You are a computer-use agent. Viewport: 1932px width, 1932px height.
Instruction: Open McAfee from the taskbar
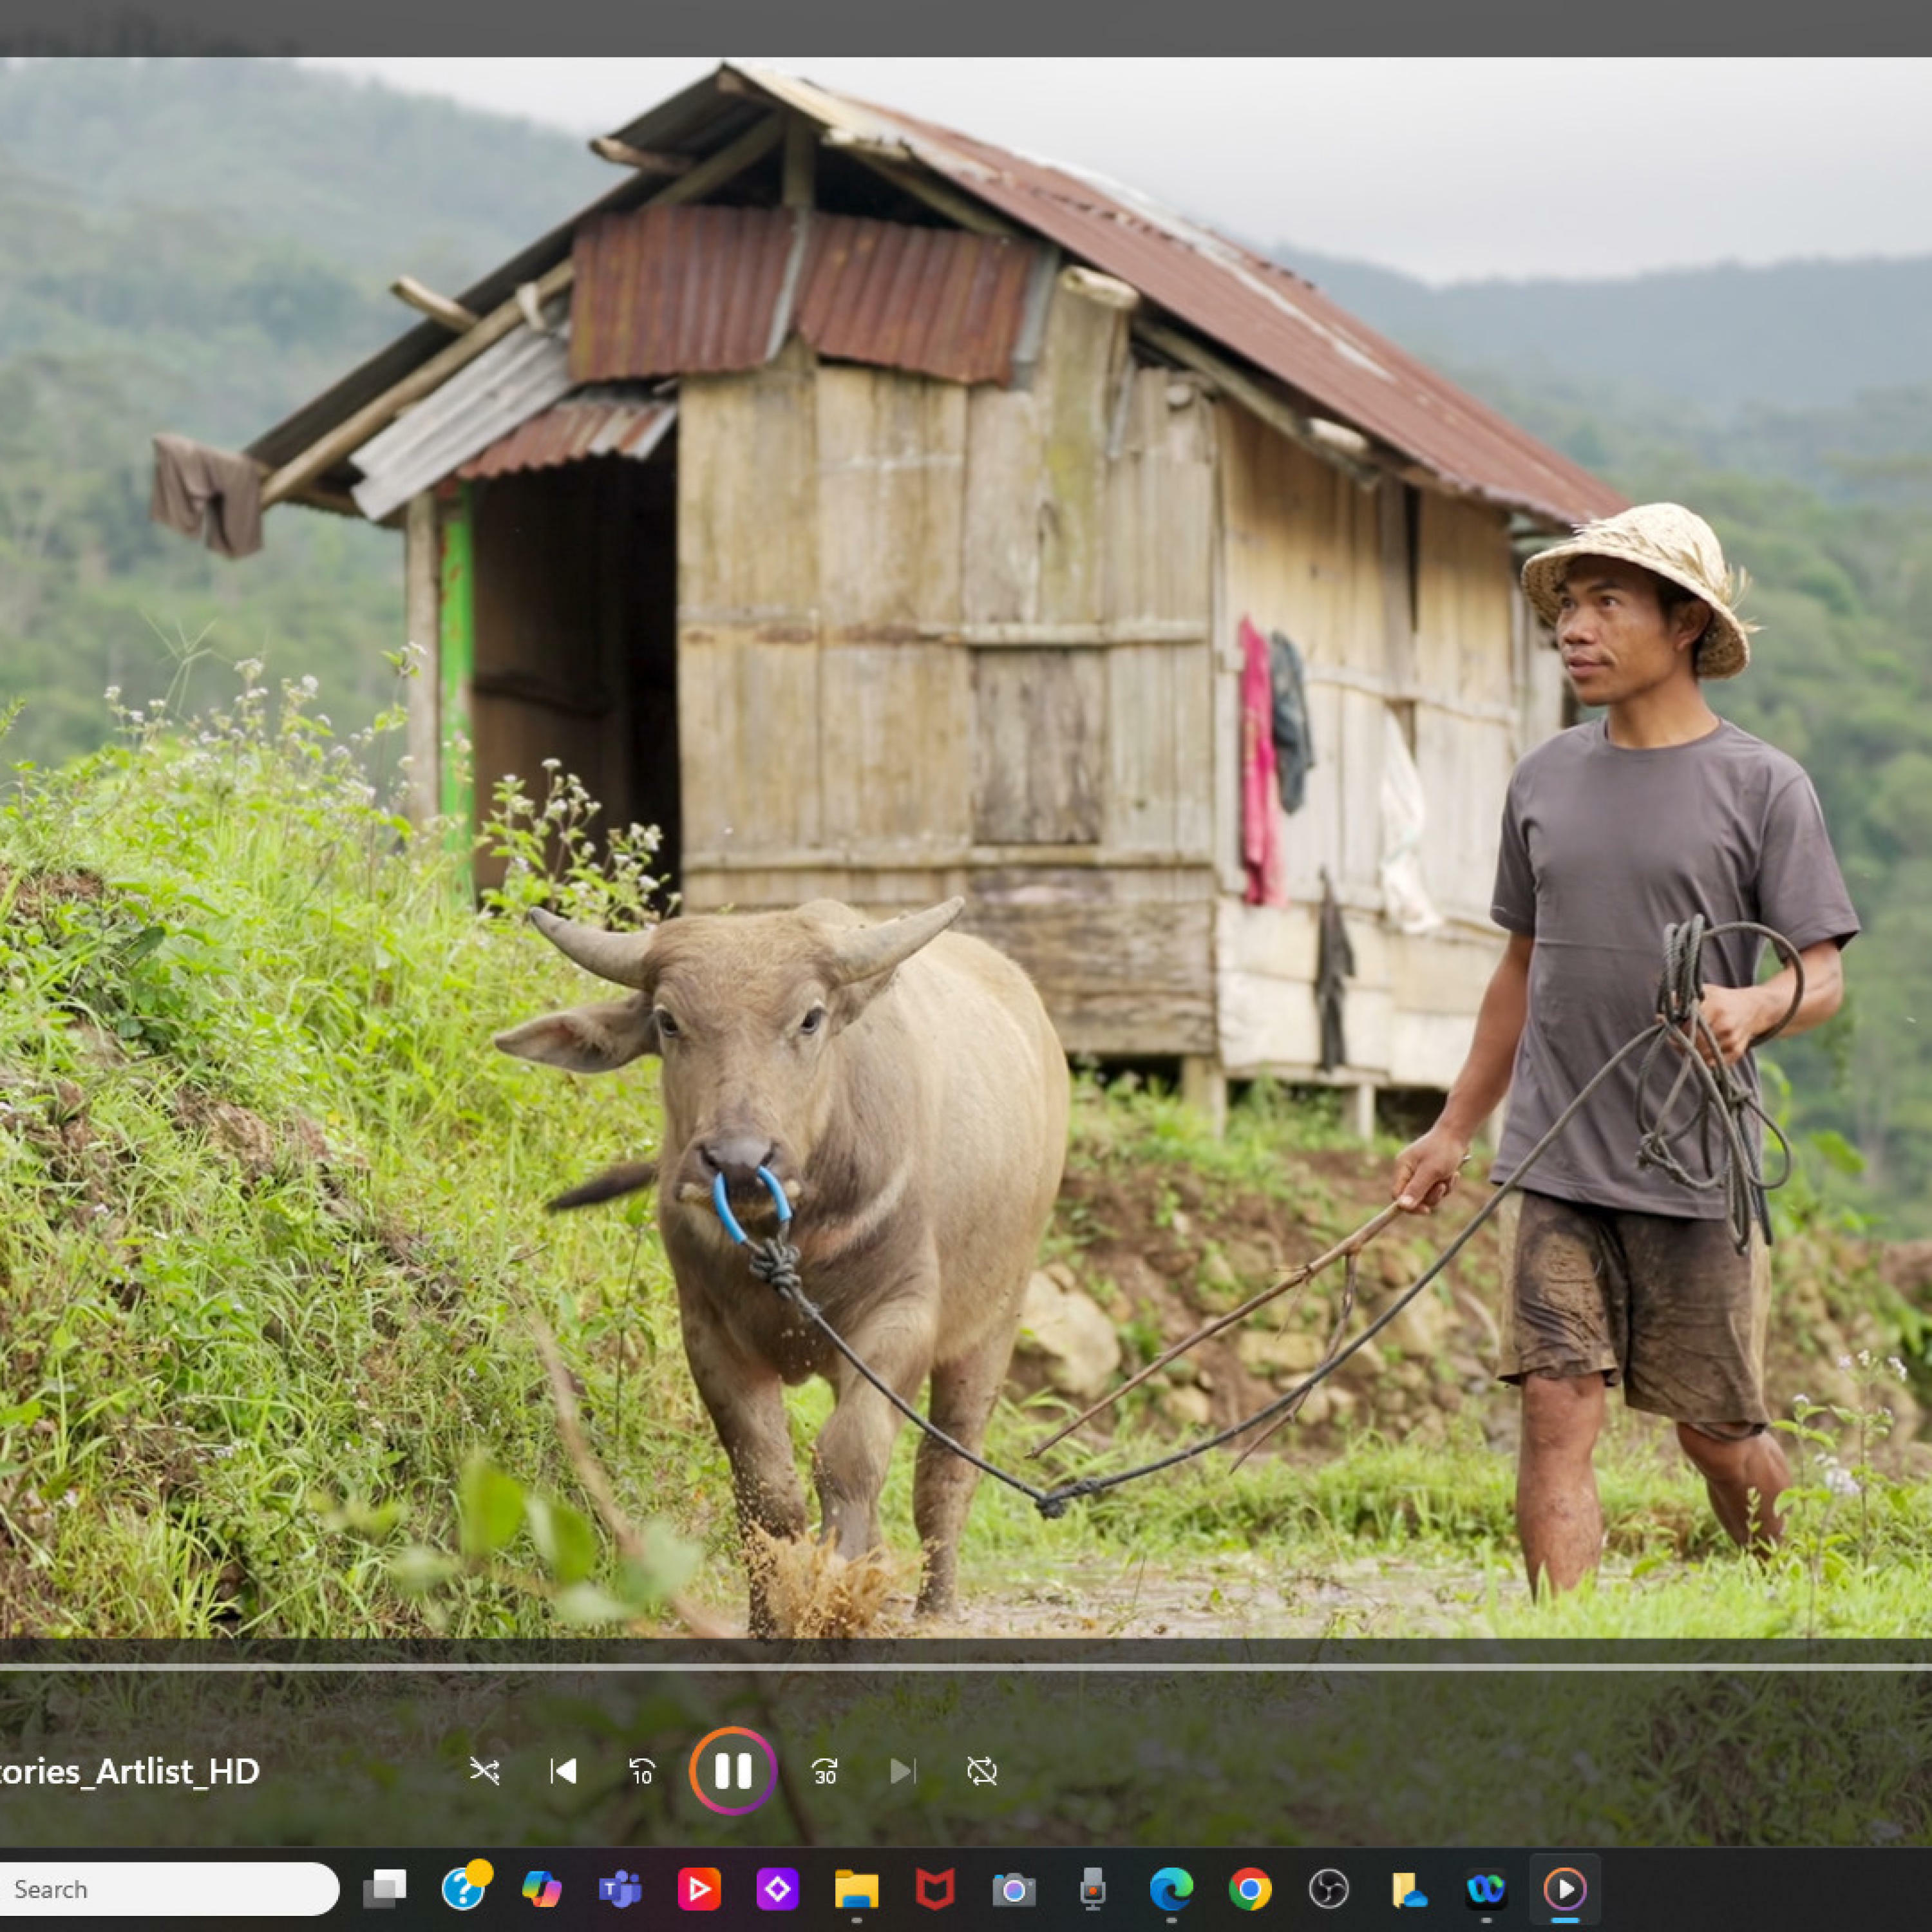click(x=935, y=1889)
